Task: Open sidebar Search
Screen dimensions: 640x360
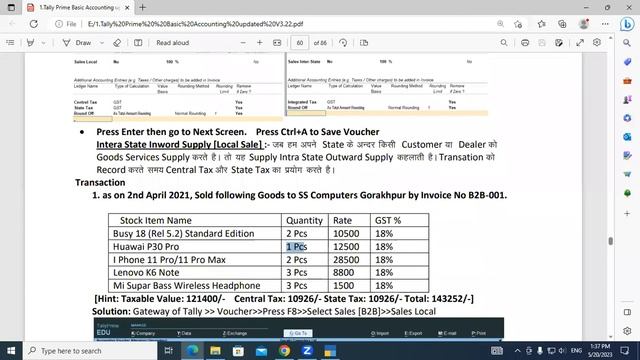Action: coord(627,42)
